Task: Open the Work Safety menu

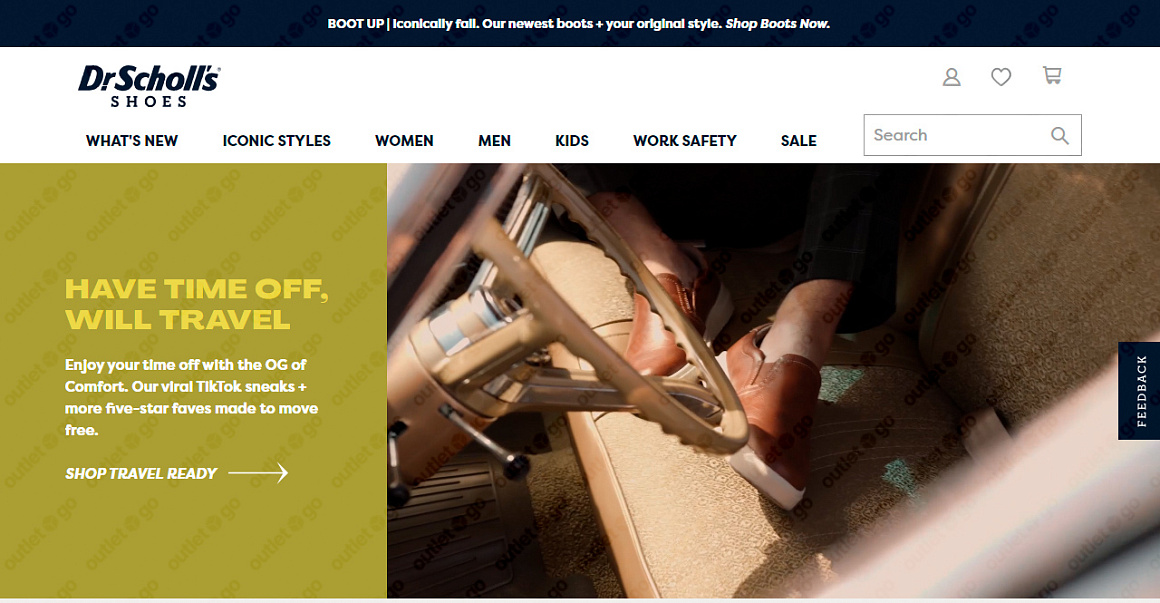Action: click(x=685, y=141)
